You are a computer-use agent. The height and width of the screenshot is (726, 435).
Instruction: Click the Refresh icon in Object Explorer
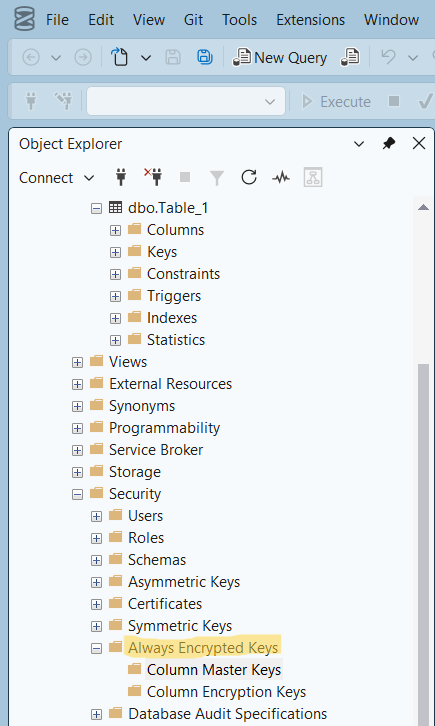[249, 177]
